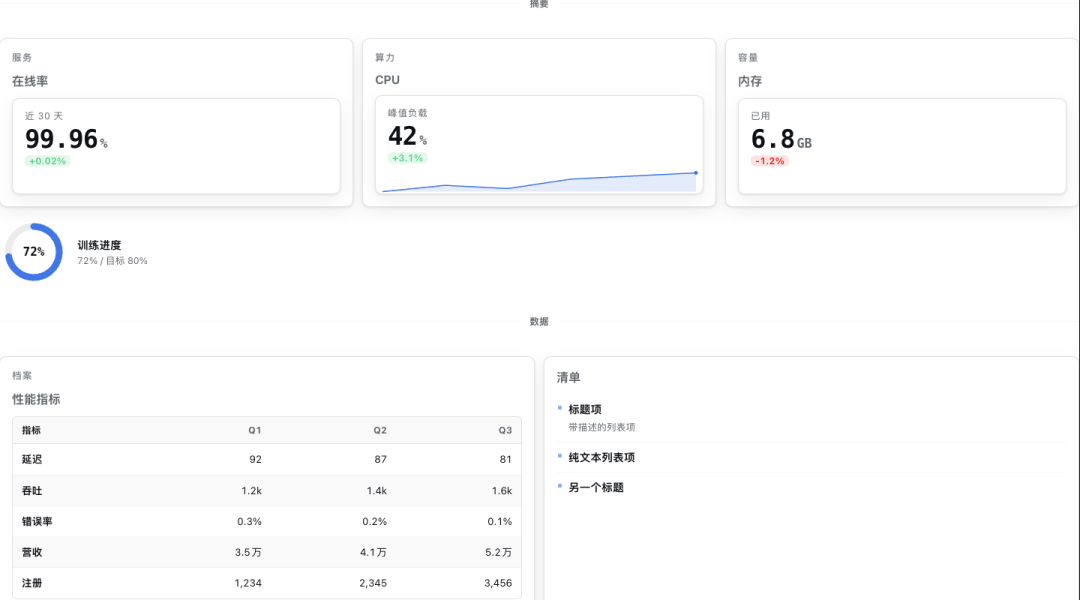The image size is (1080, 600).
Task: Click the 数据 section divider label
Action: click(539, 322)
